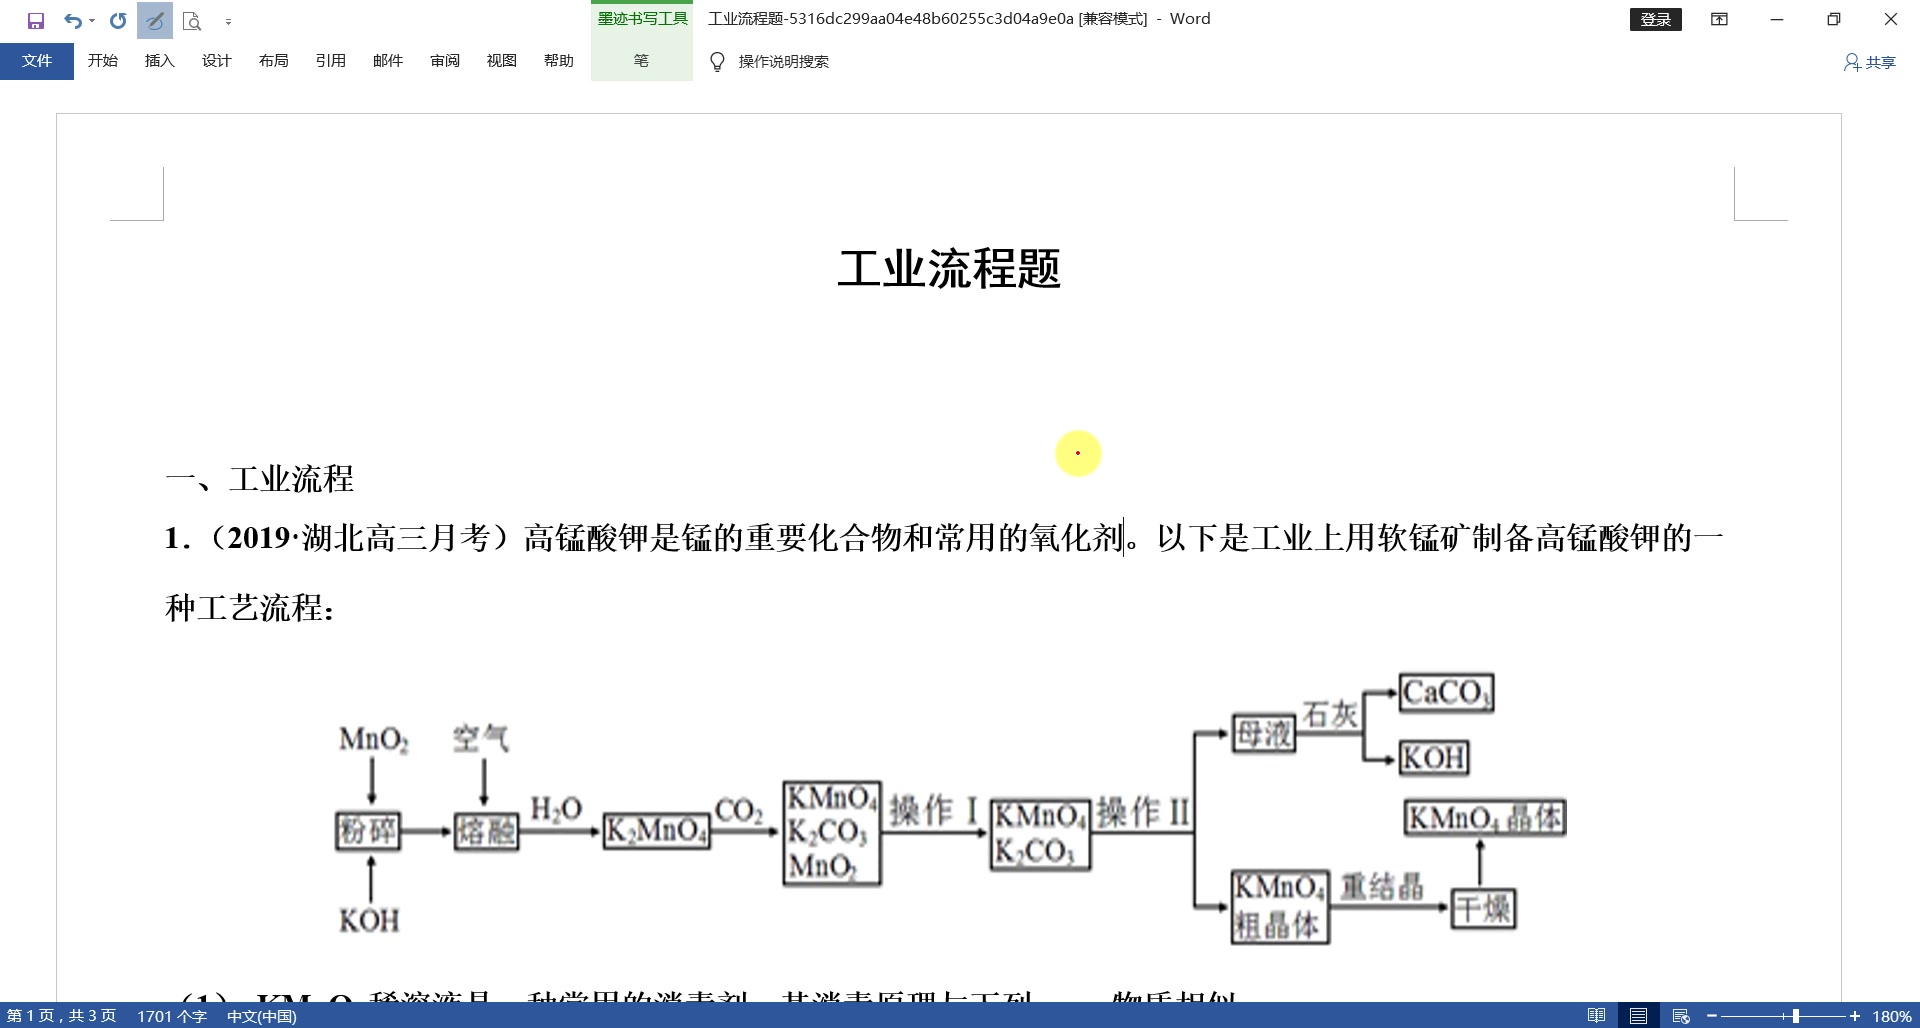Viewport: 1920px width, 1028px height.
Task: Zoom out with the minus button
Action: (x=1713, y=1016)
